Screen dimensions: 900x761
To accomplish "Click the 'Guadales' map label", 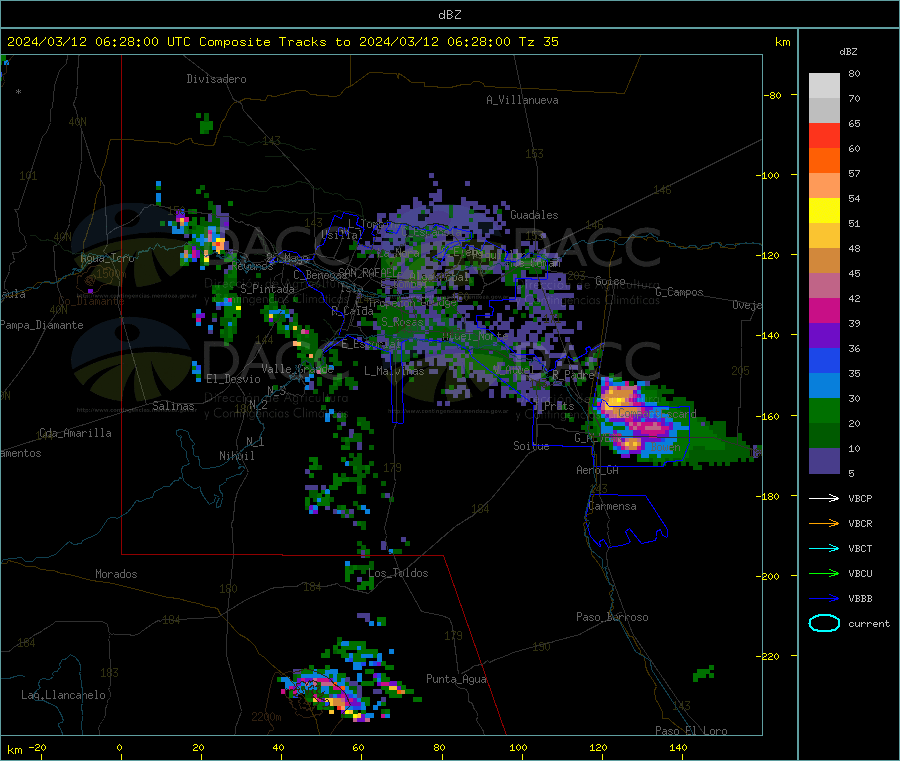I will [x=534, y=215].
